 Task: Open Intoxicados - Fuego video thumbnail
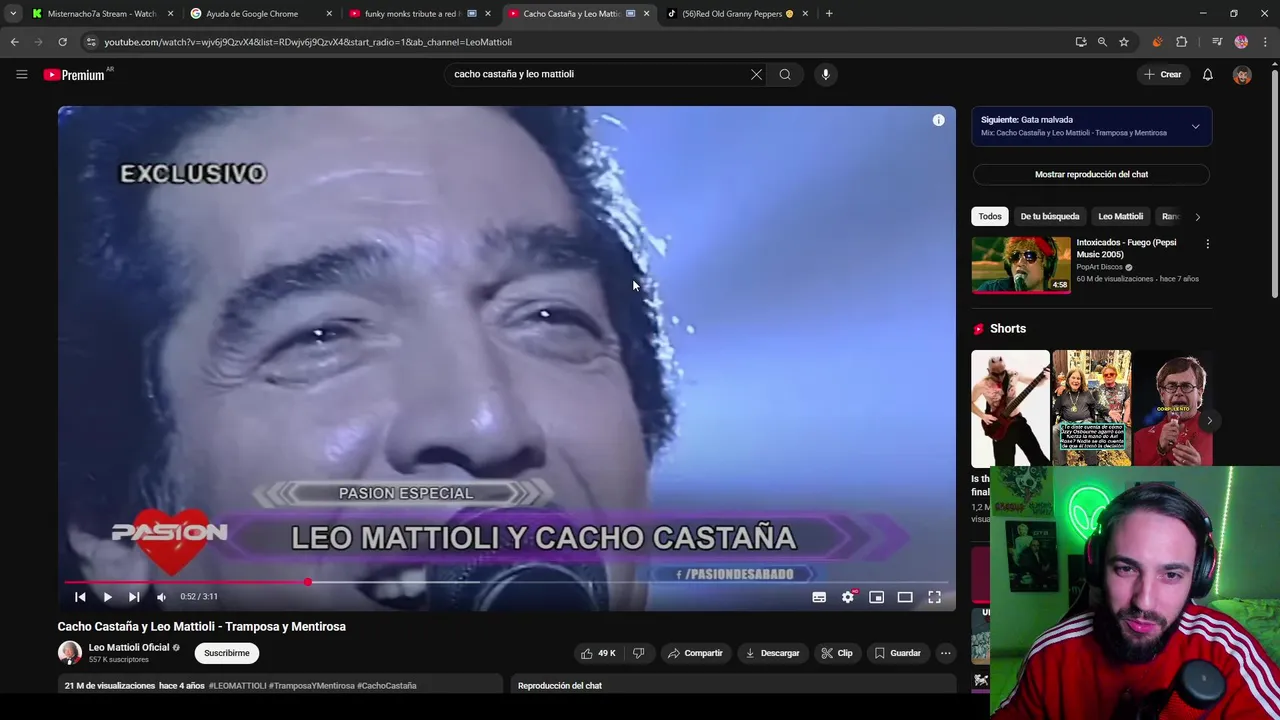point(1021,265)
